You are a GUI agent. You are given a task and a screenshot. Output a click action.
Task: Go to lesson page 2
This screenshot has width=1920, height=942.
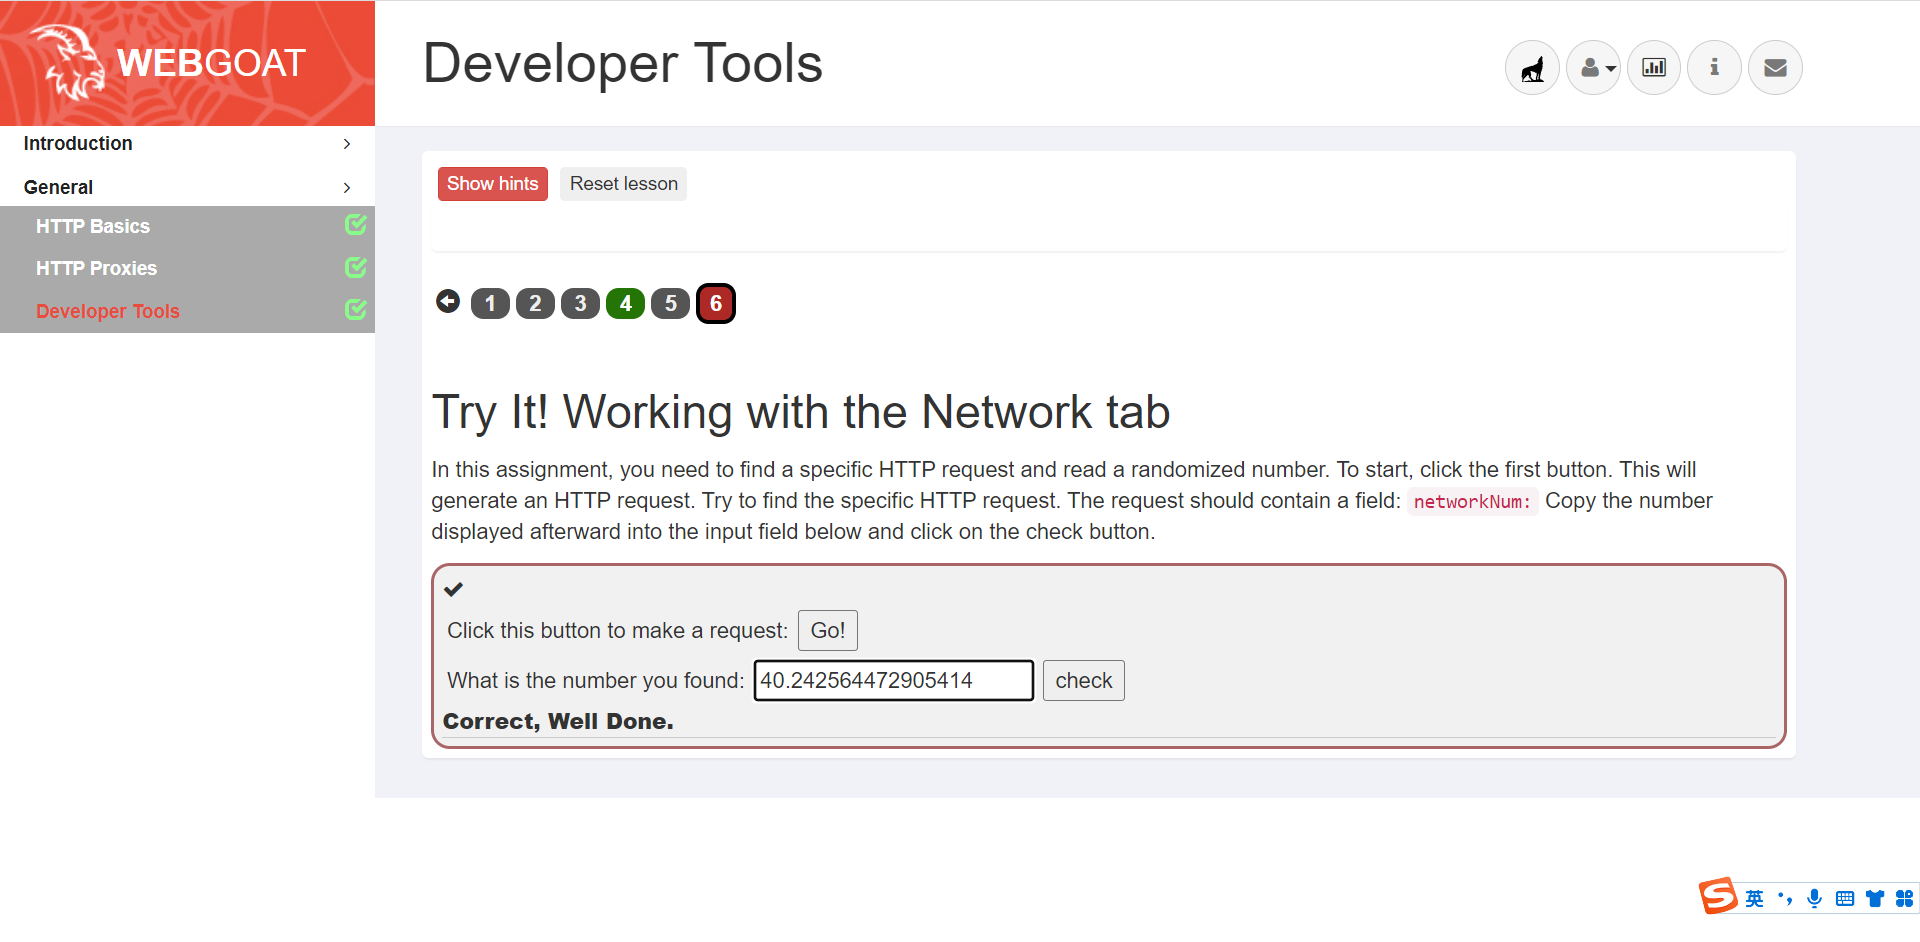tap(535, 303)
